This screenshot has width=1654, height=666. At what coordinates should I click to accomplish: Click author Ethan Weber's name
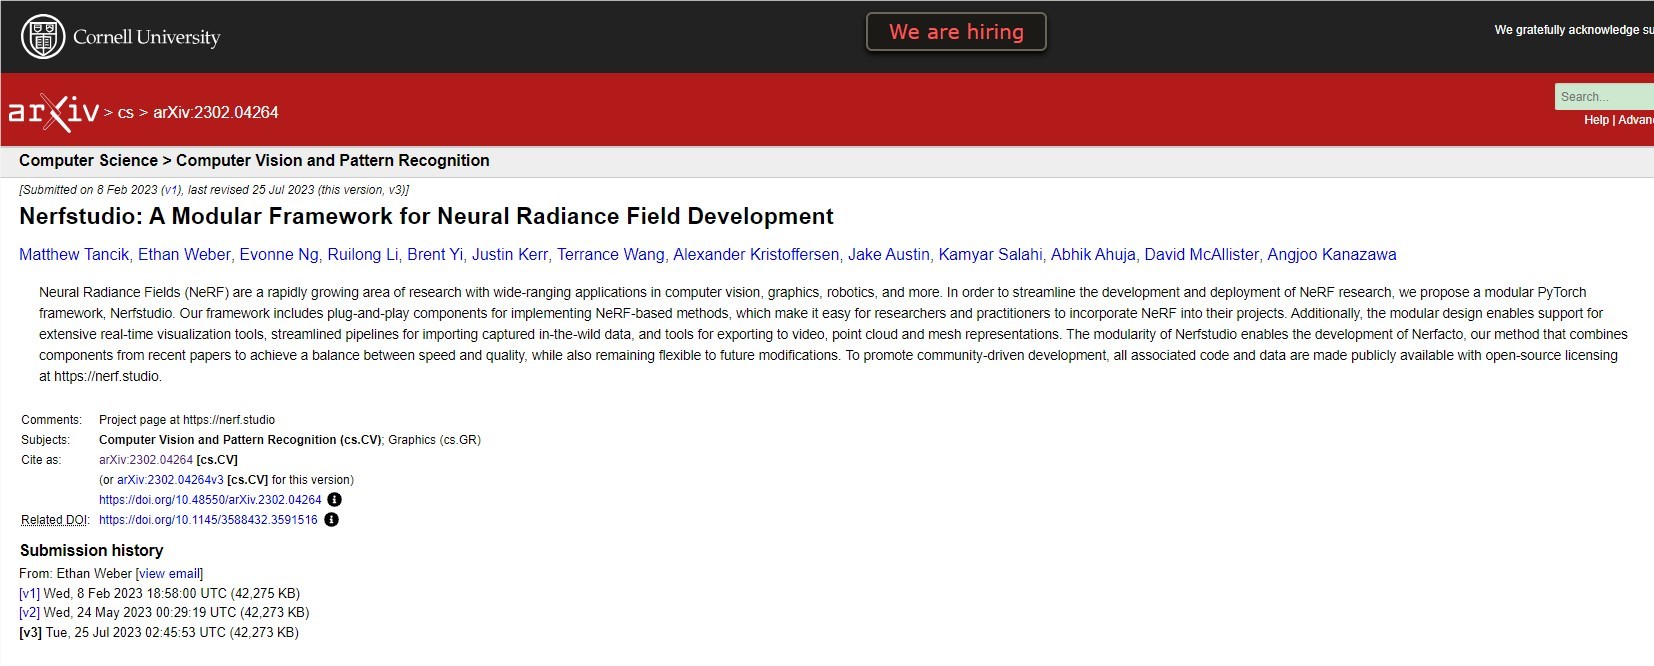(184, 255)
